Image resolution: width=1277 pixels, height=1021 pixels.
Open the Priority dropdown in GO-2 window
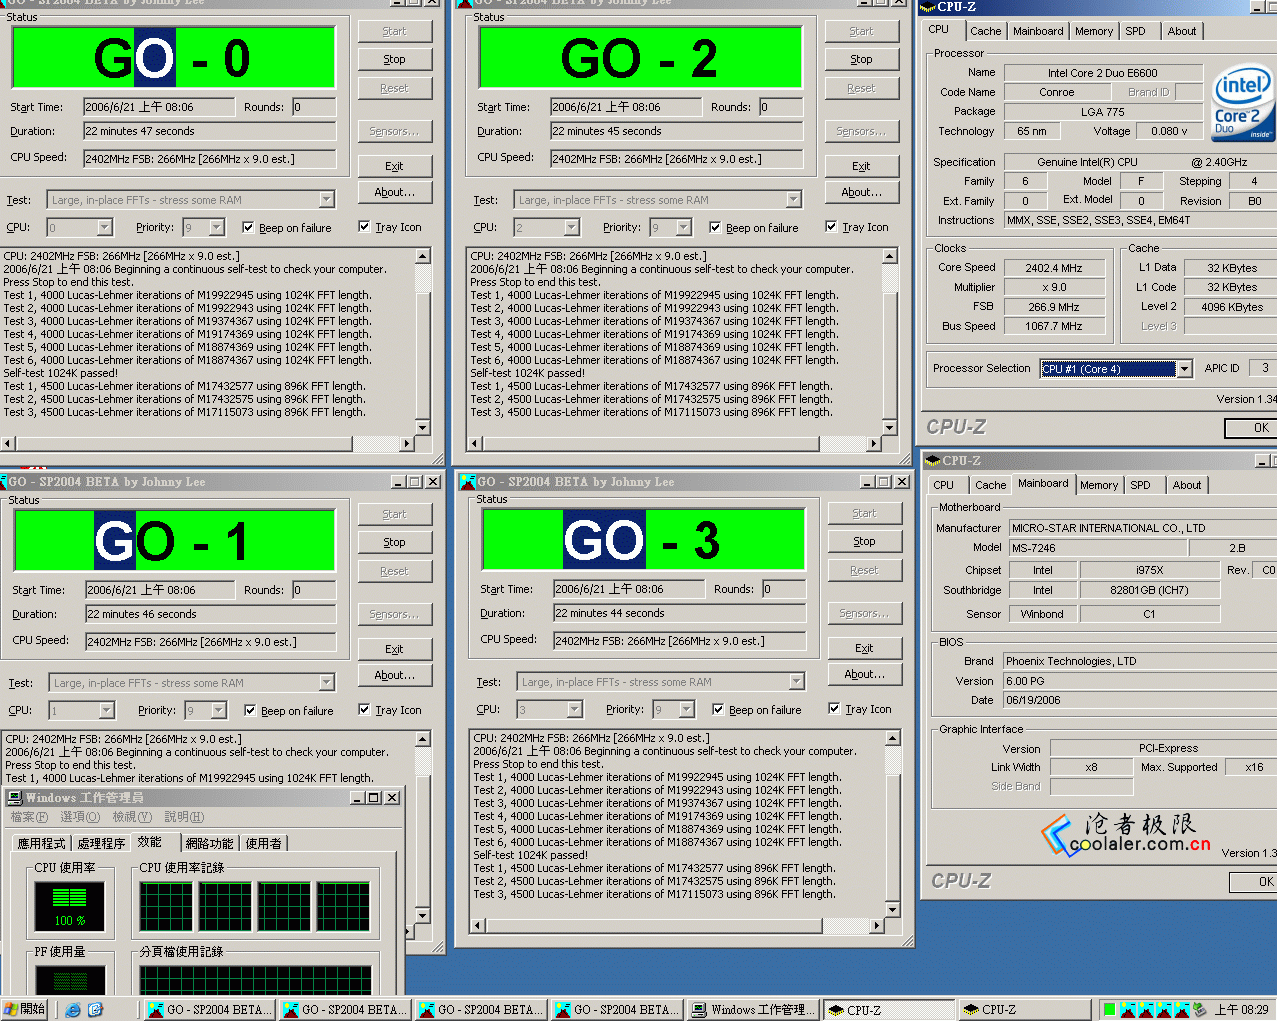(684, 228)
